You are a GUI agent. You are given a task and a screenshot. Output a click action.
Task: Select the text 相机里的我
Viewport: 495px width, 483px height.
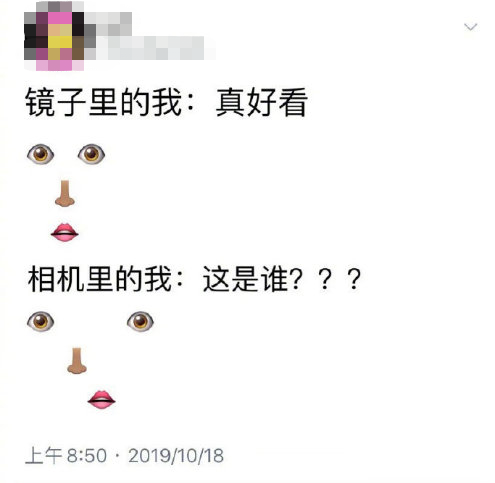pyautogui.click(x=100, y=279)
